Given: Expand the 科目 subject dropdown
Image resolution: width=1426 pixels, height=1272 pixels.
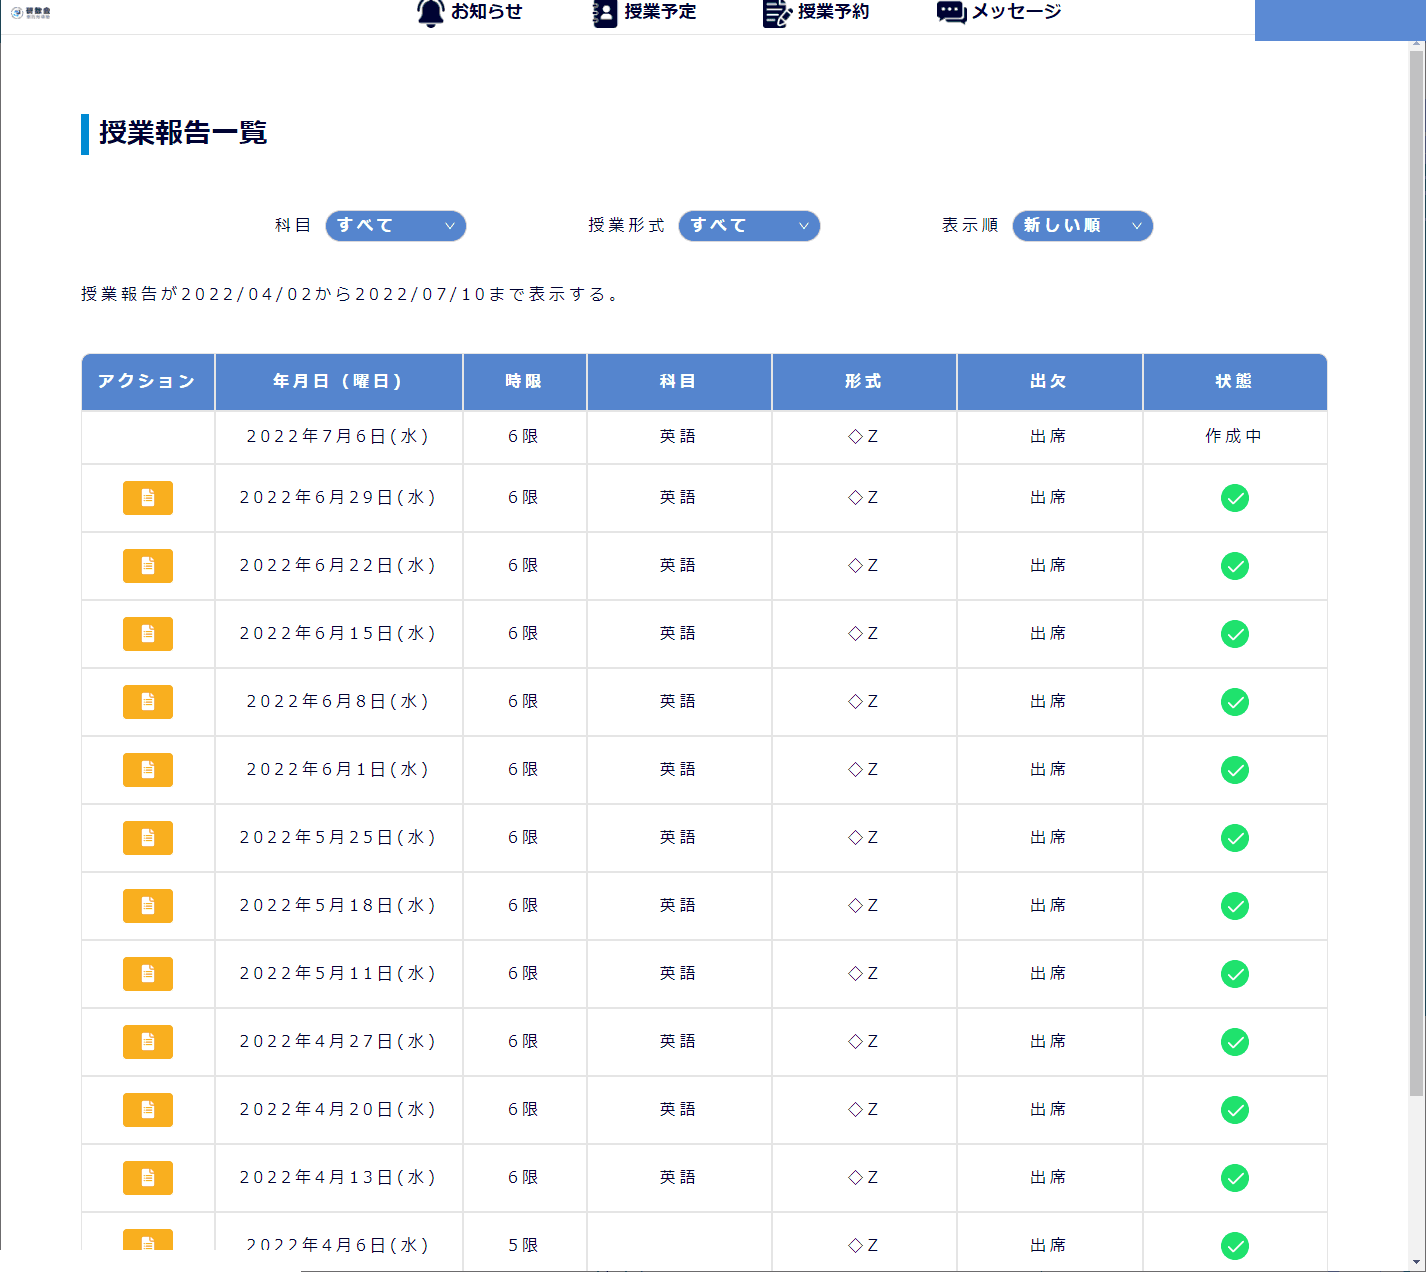Looking at the screenshot, I should pos(396,226).
